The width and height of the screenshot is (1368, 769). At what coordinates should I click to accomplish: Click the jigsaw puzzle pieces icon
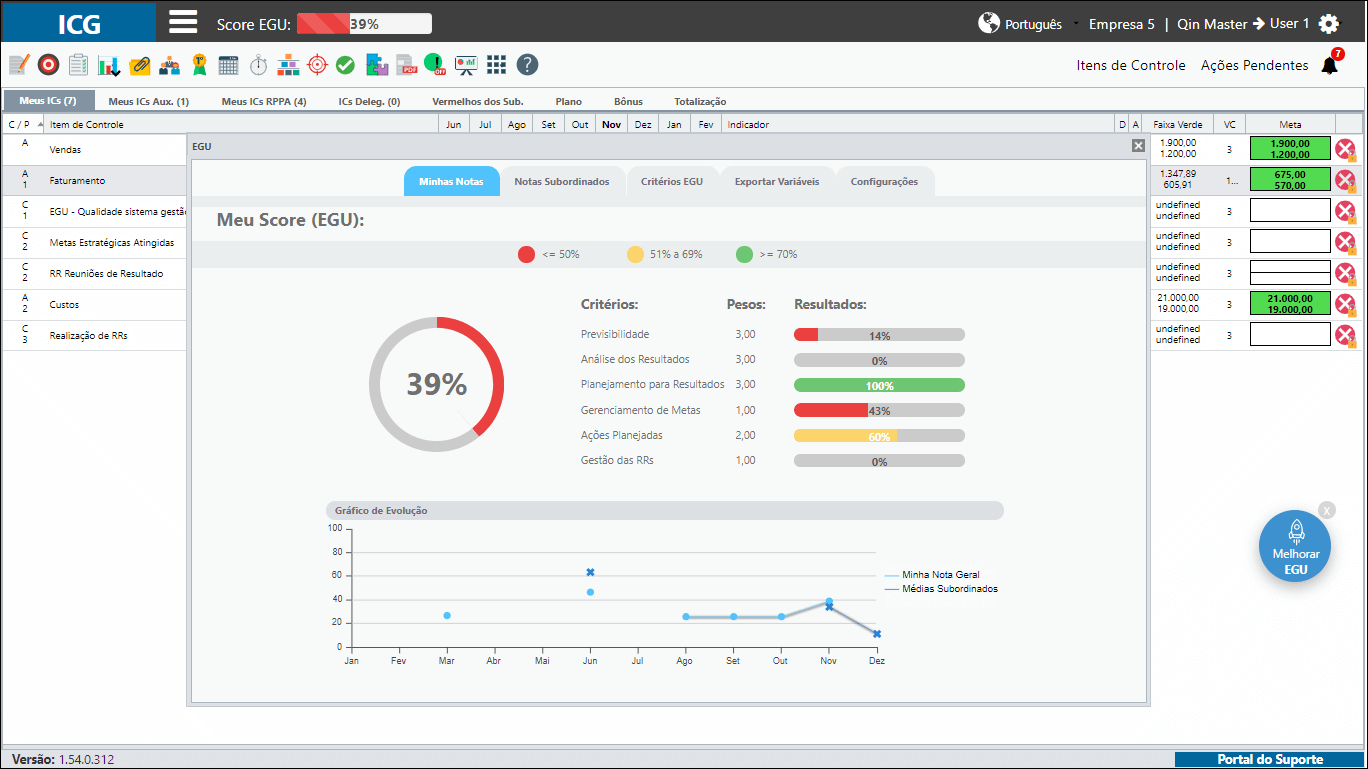pos(377,65)
